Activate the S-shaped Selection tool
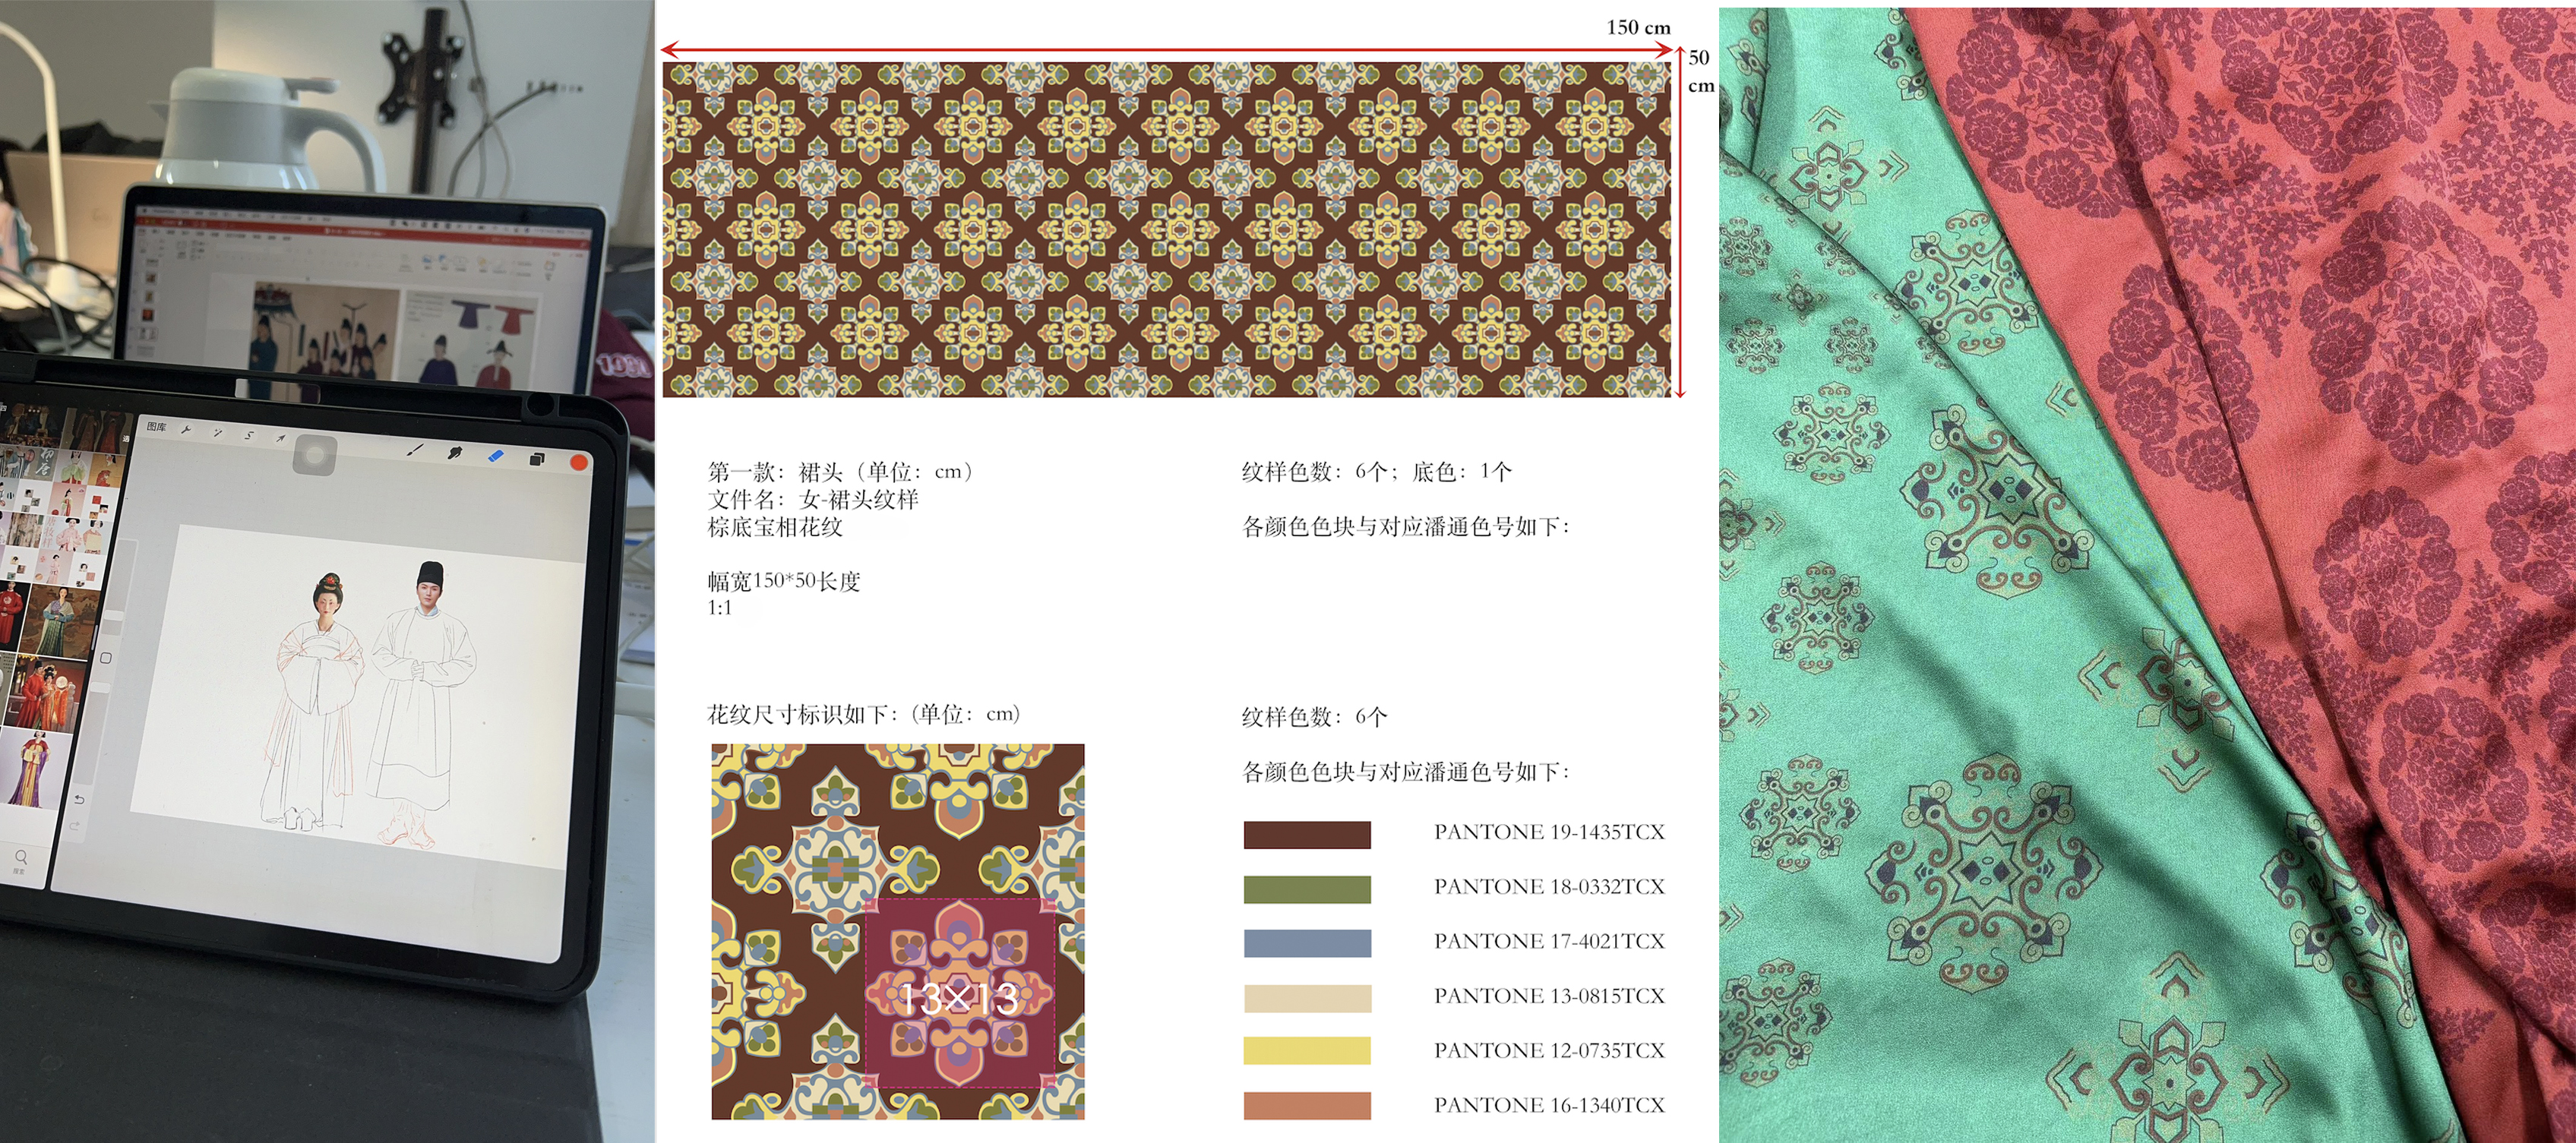 pyautogui.click(x=249, y=436)
